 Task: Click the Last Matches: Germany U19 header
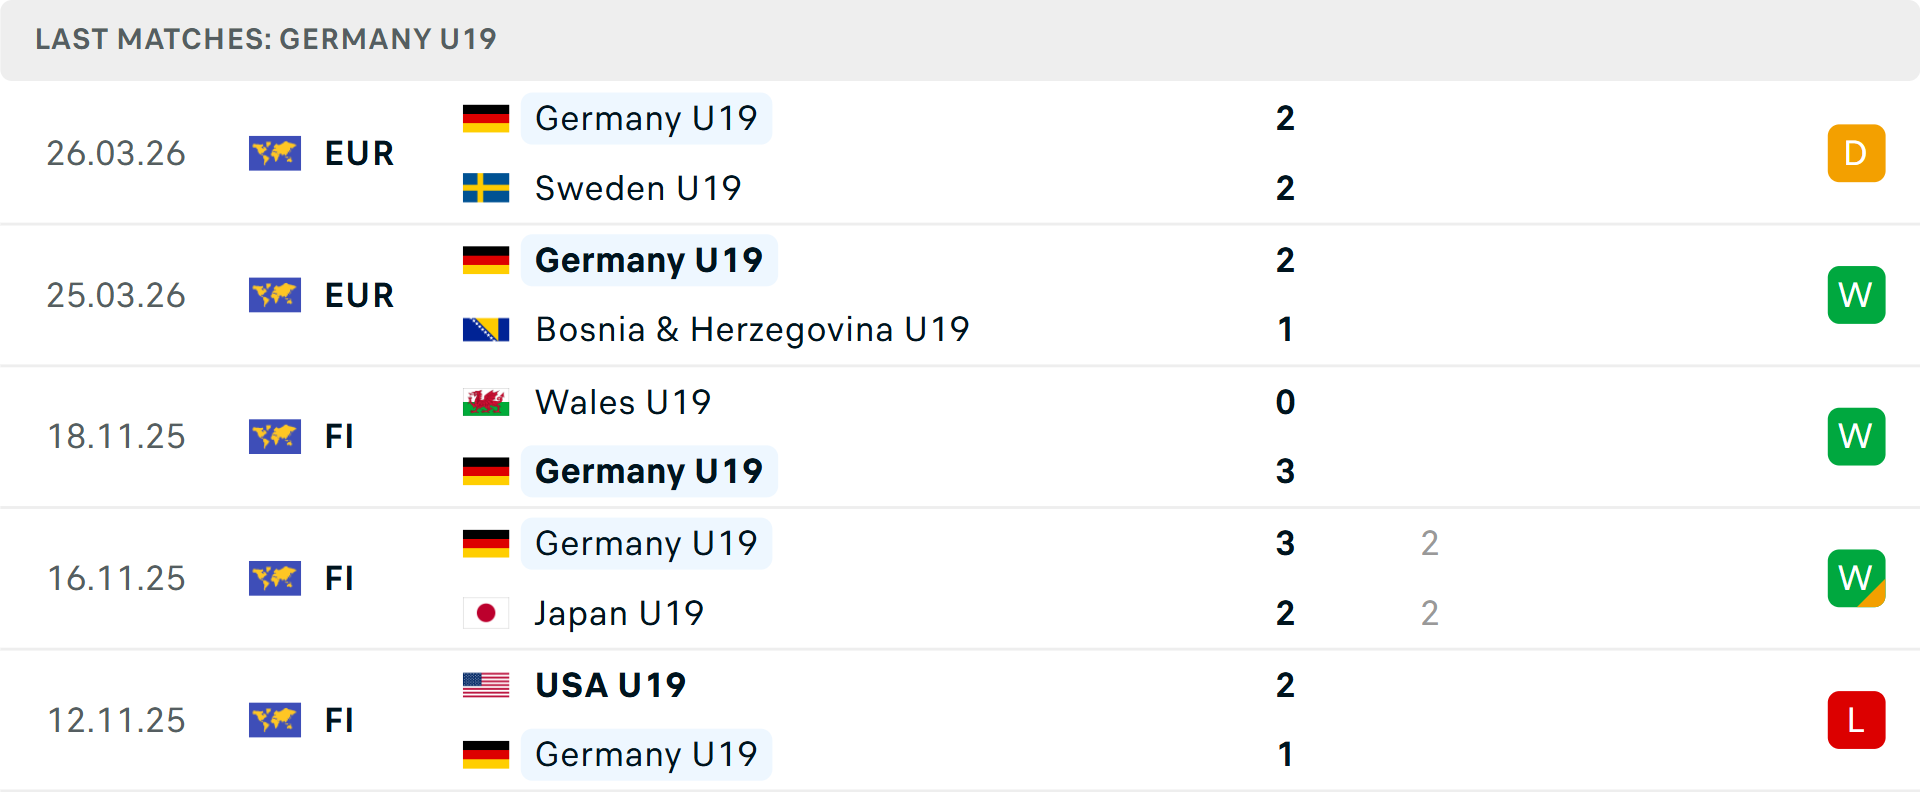[266, 39]
